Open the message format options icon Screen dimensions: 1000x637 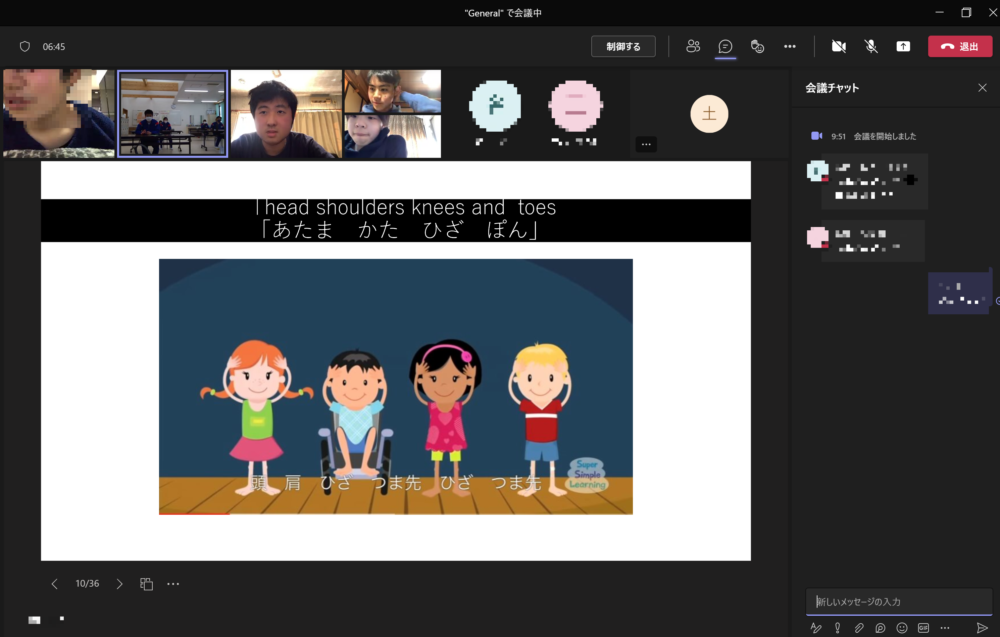click(x=816, y=628)
